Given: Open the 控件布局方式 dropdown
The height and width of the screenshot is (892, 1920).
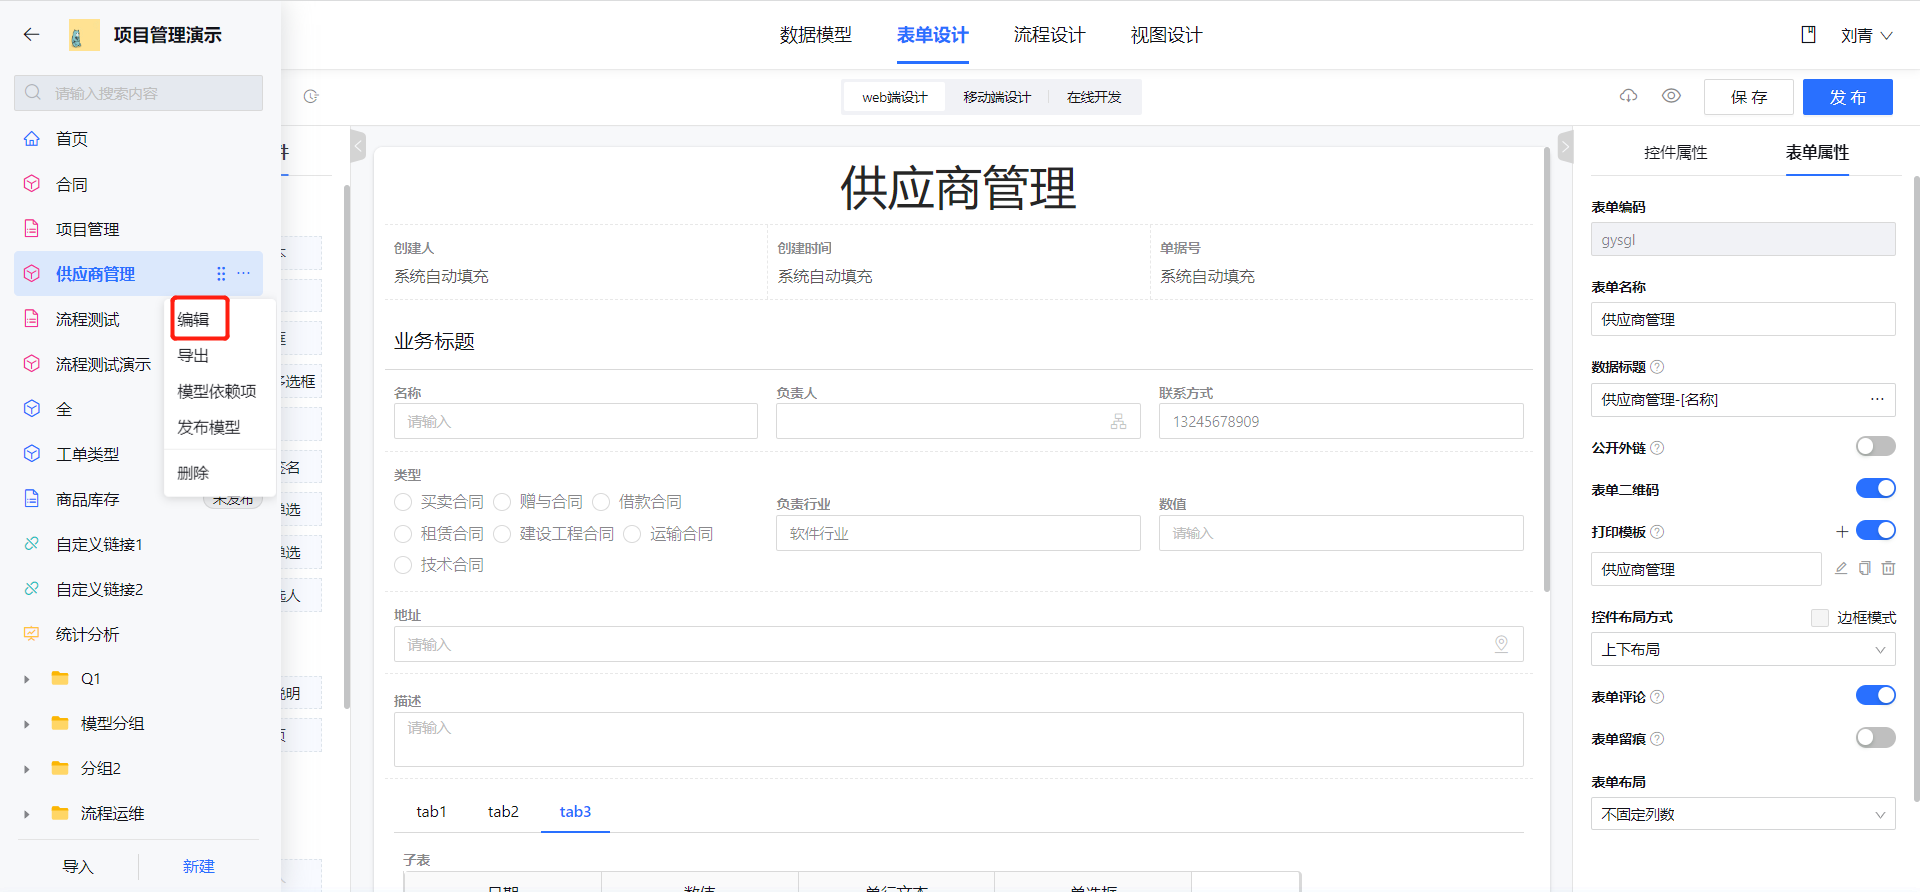Looking at the screenshot, I should (x=1742, y=649).
